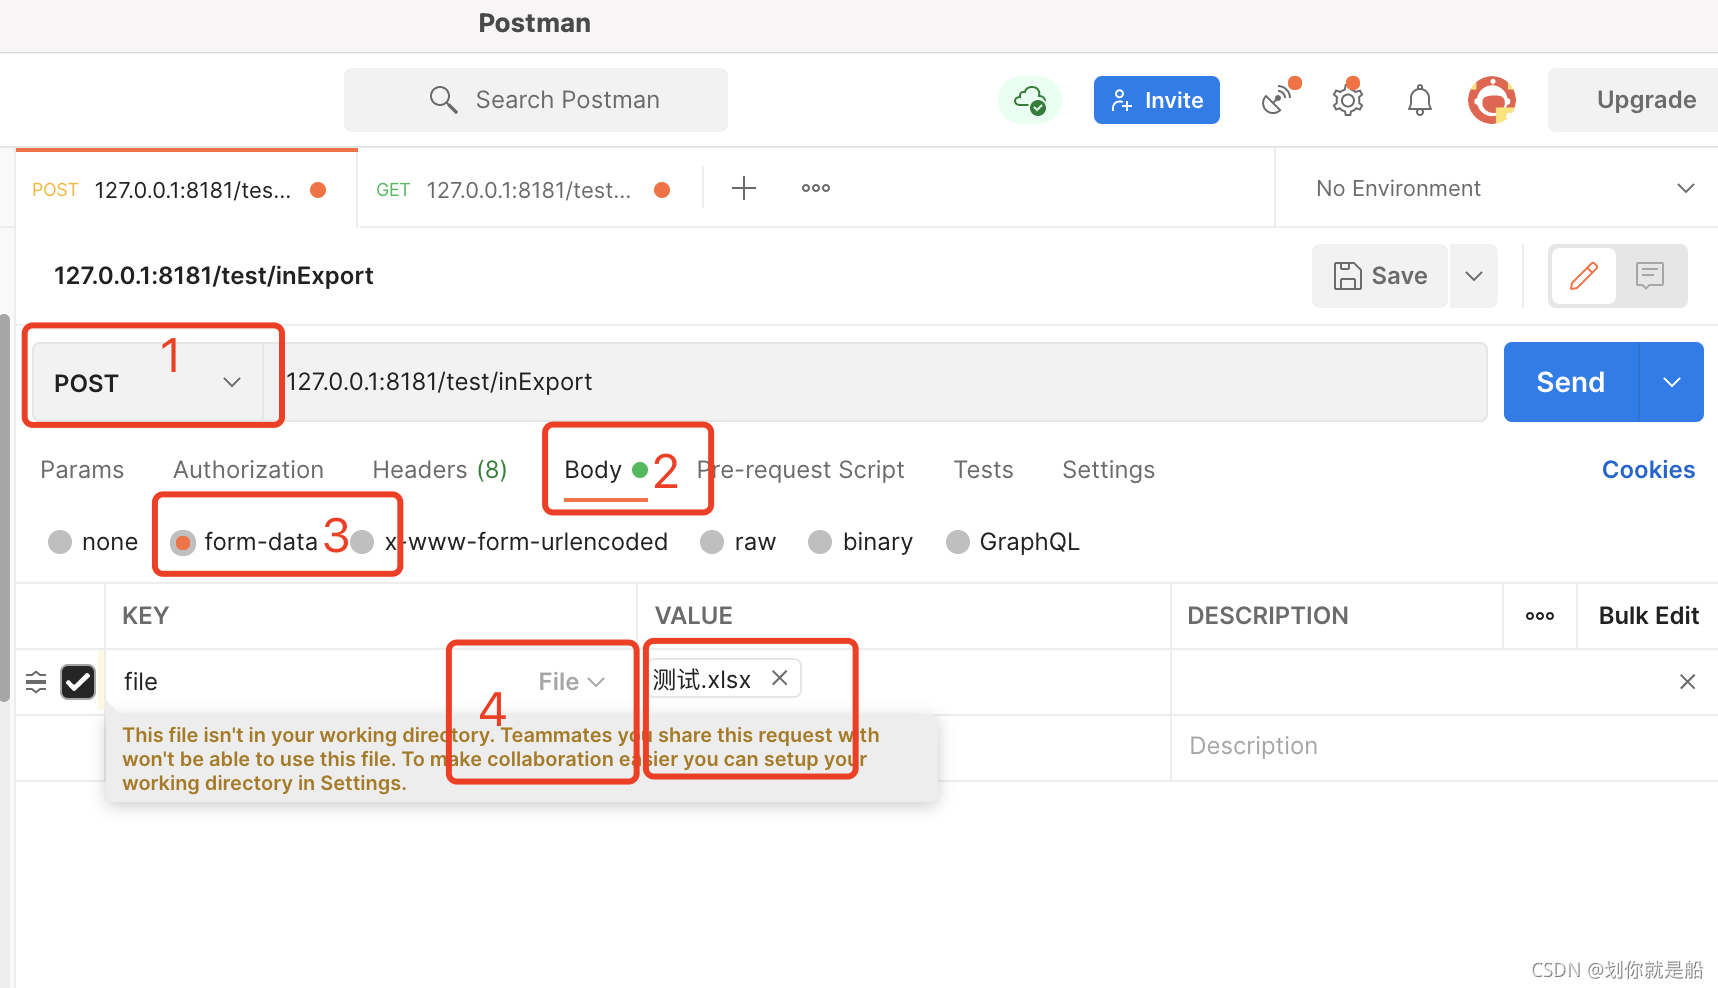Click the cloud sync status icon

pyautogui.click(x=1030, y=100)
